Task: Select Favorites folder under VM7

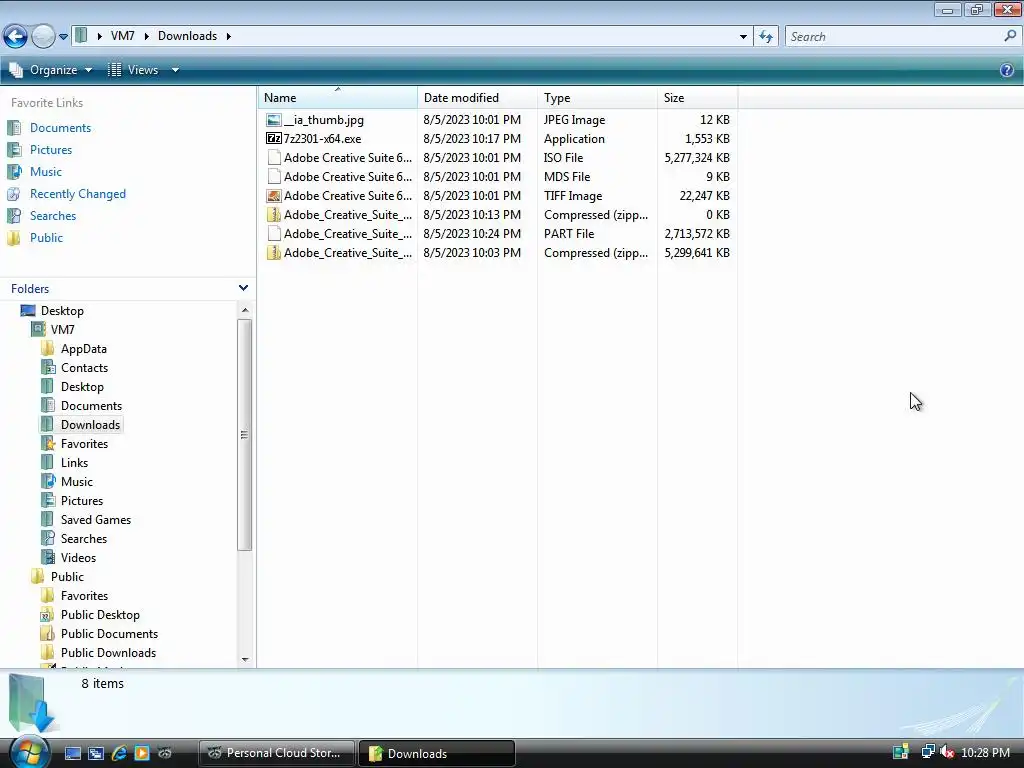Action: (84, 443)
